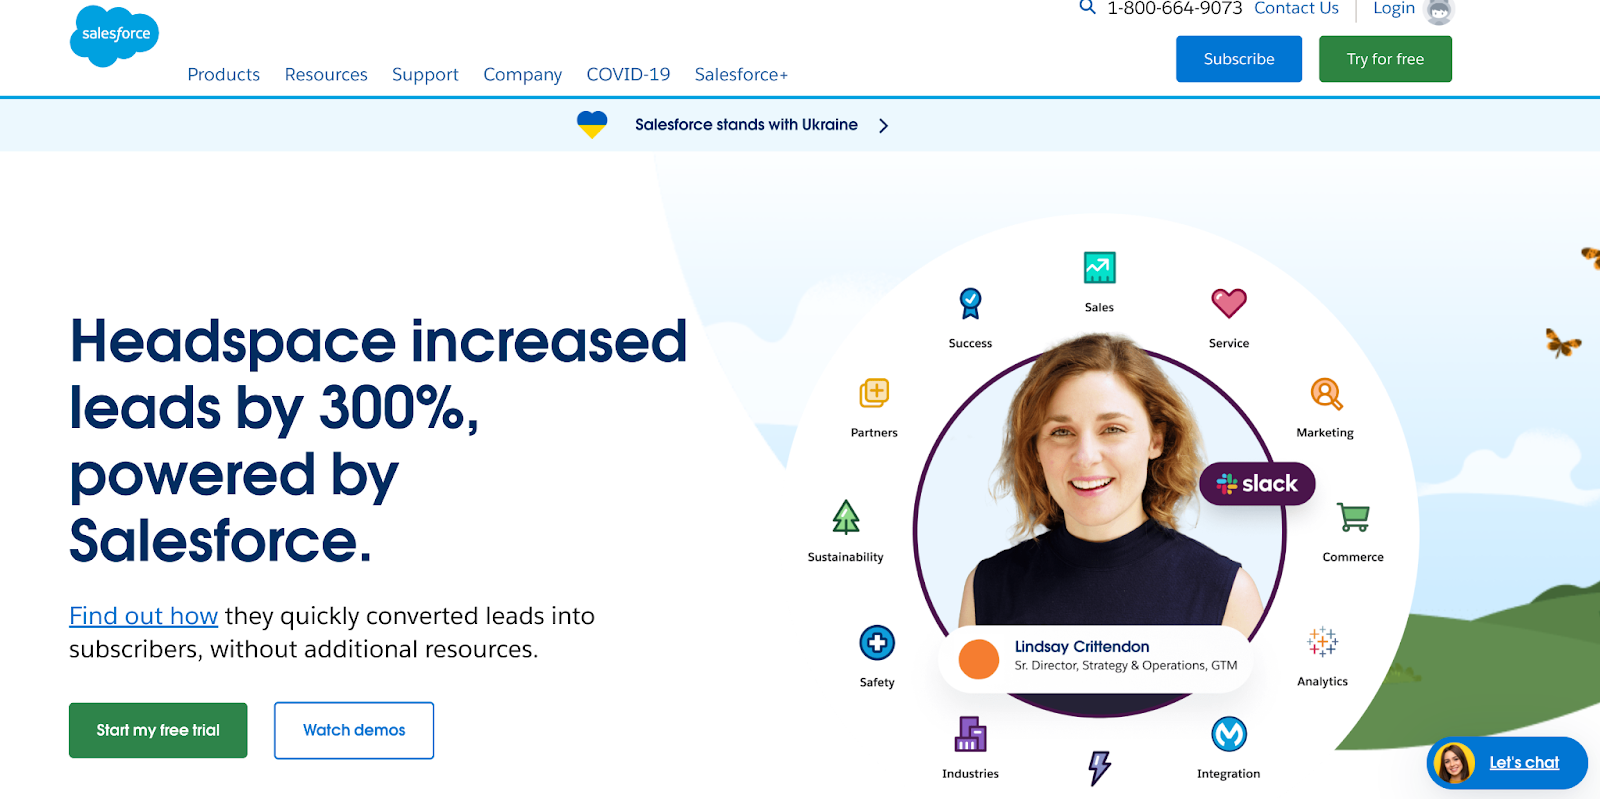The image size is (1600, 799).
Task: Open the Resources menu
Action: coord(326,75)
